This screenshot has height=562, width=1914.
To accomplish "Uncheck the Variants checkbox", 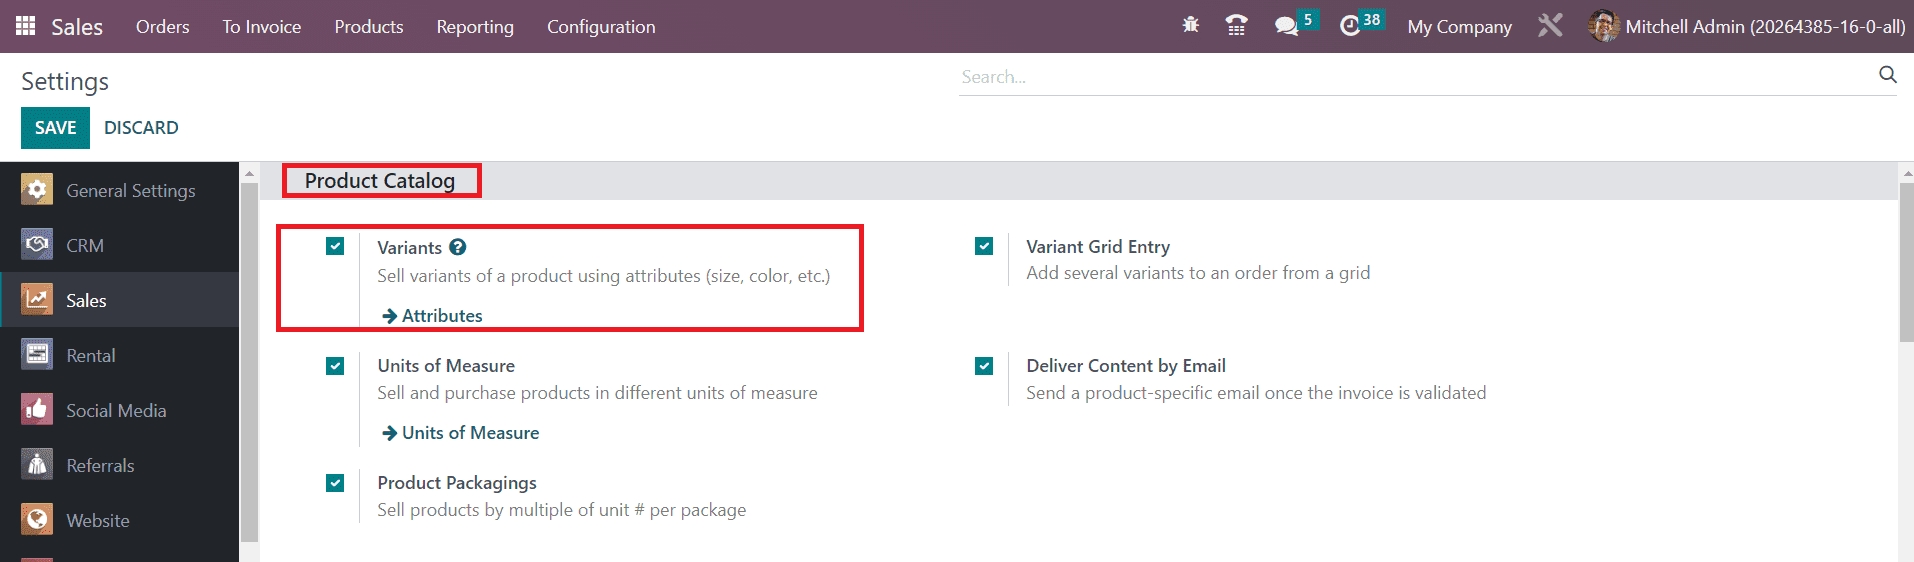I will tap(335, 247).
